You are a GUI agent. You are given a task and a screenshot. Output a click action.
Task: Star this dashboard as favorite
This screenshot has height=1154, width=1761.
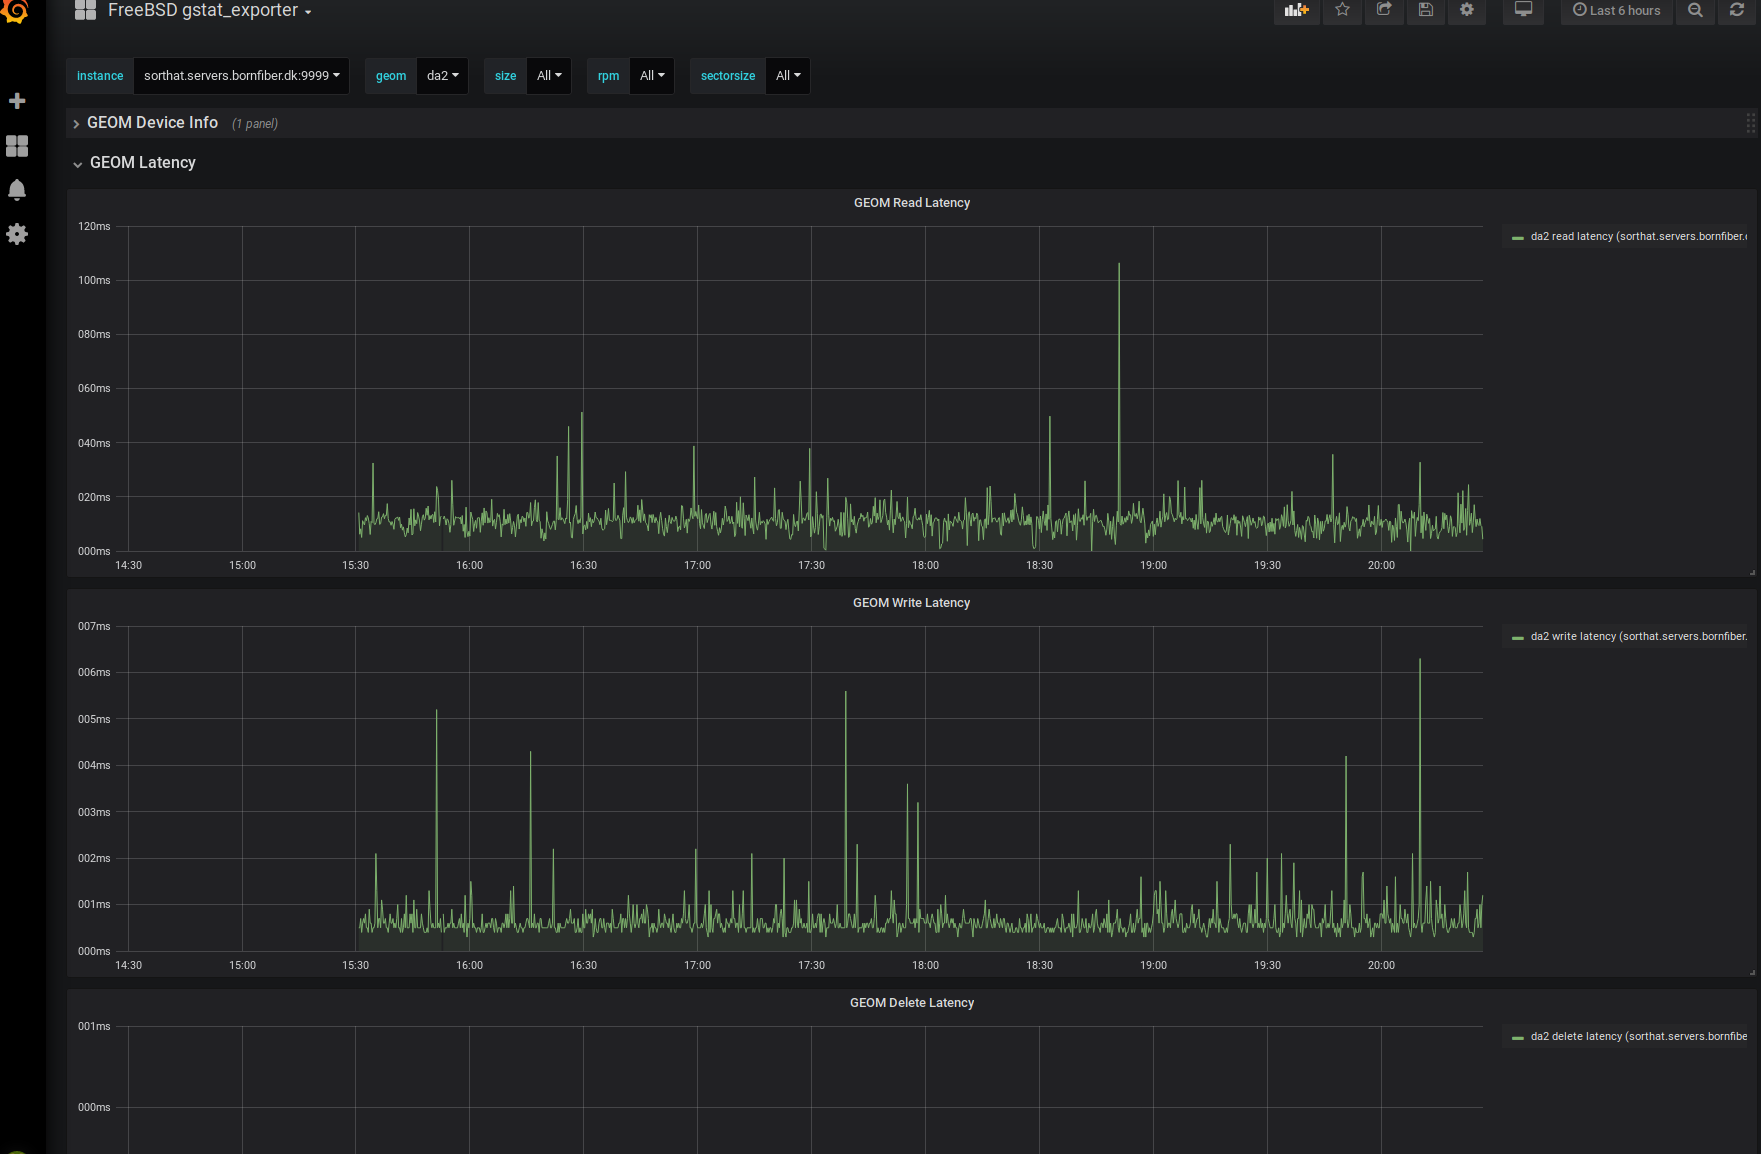point(1342,10)
